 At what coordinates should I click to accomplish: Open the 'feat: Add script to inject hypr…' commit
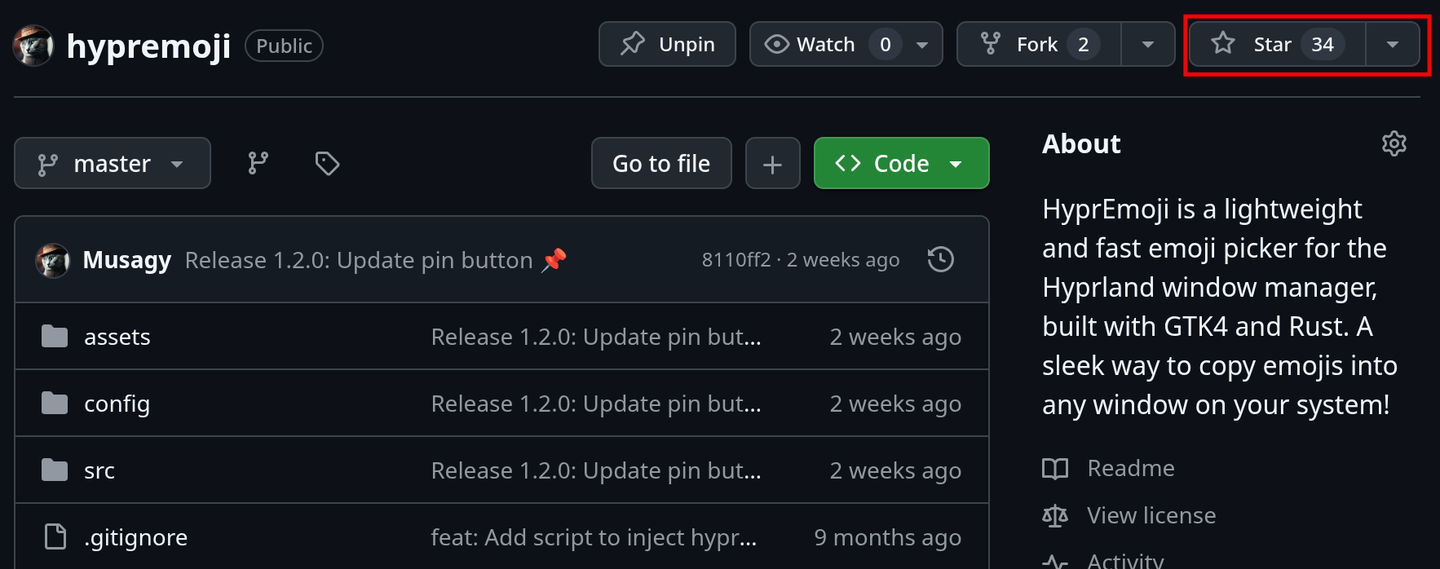pyautogui.click(x=594, y=537)
